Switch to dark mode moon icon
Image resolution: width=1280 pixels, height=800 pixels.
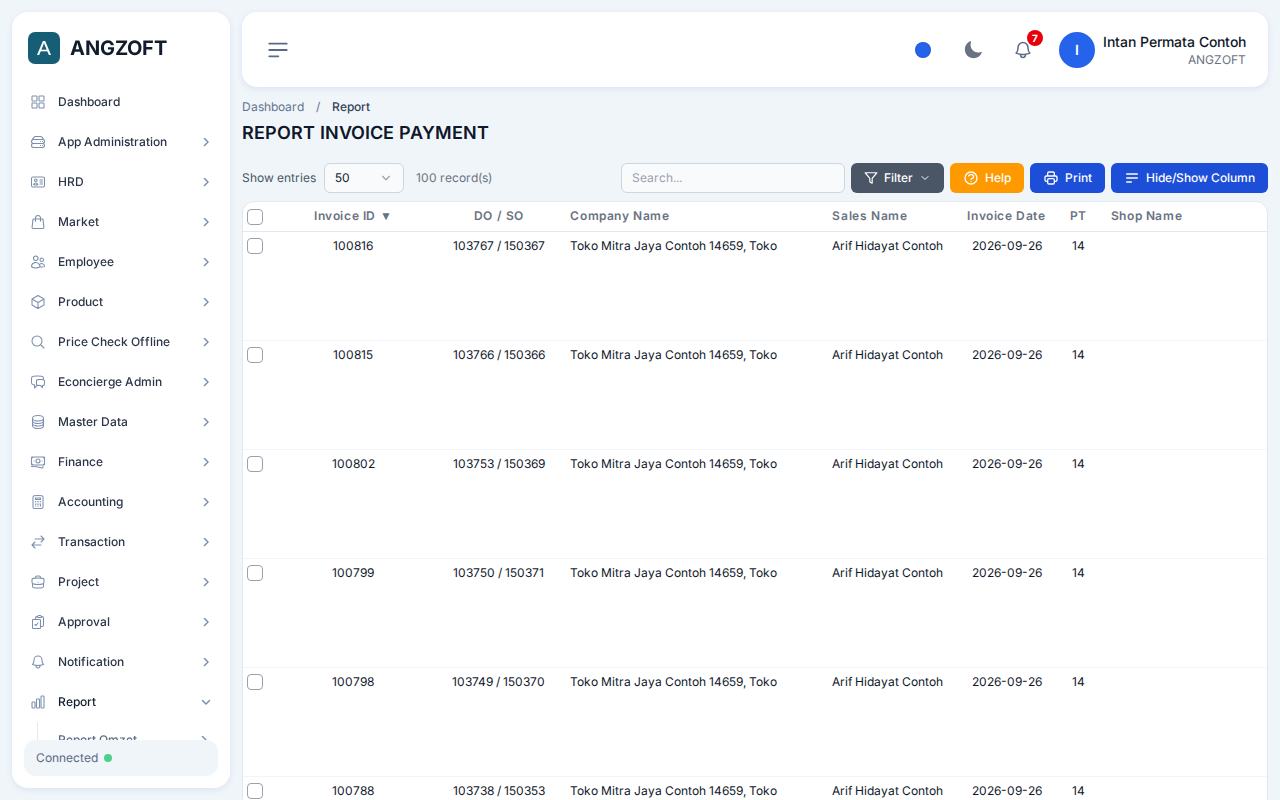click(973, 50)
